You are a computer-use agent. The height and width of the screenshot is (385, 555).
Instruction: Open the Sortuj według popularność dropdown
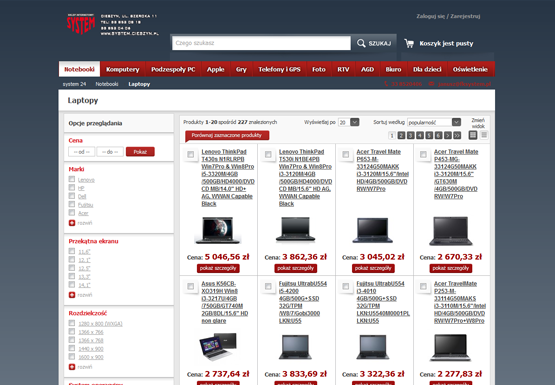click(434, 122)
